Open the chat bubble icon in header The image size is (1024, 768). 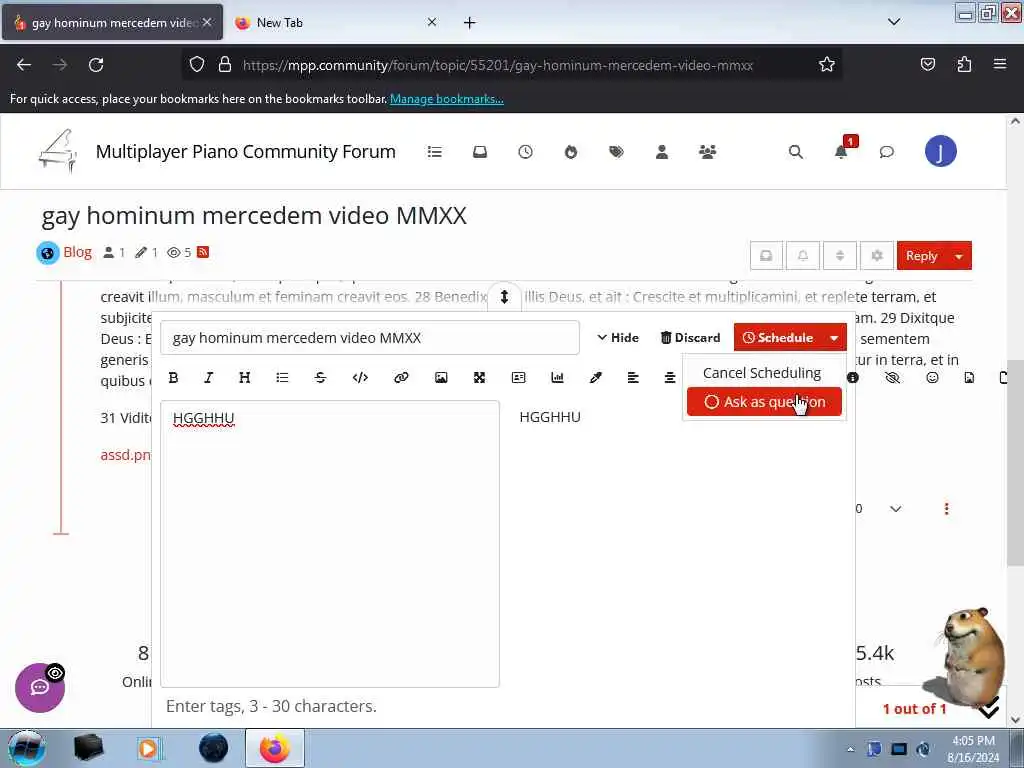[x=887, y=152]
